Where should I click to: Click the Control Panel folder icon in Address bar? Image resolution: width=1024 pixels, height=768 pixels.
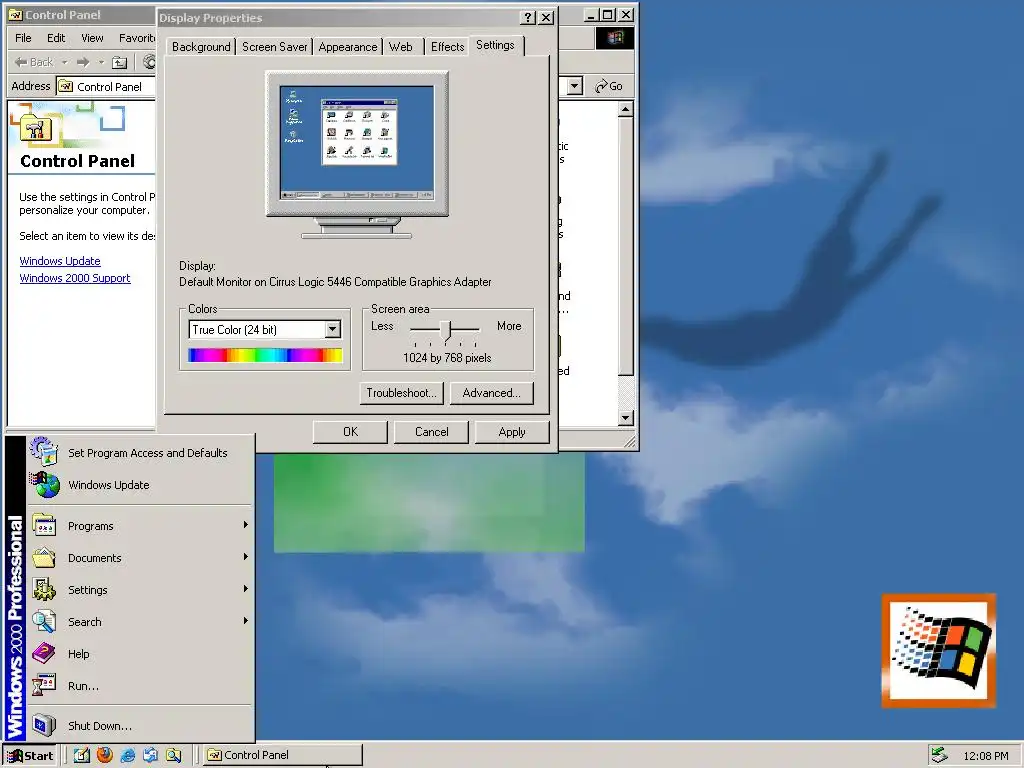click(x=65, y=86)
